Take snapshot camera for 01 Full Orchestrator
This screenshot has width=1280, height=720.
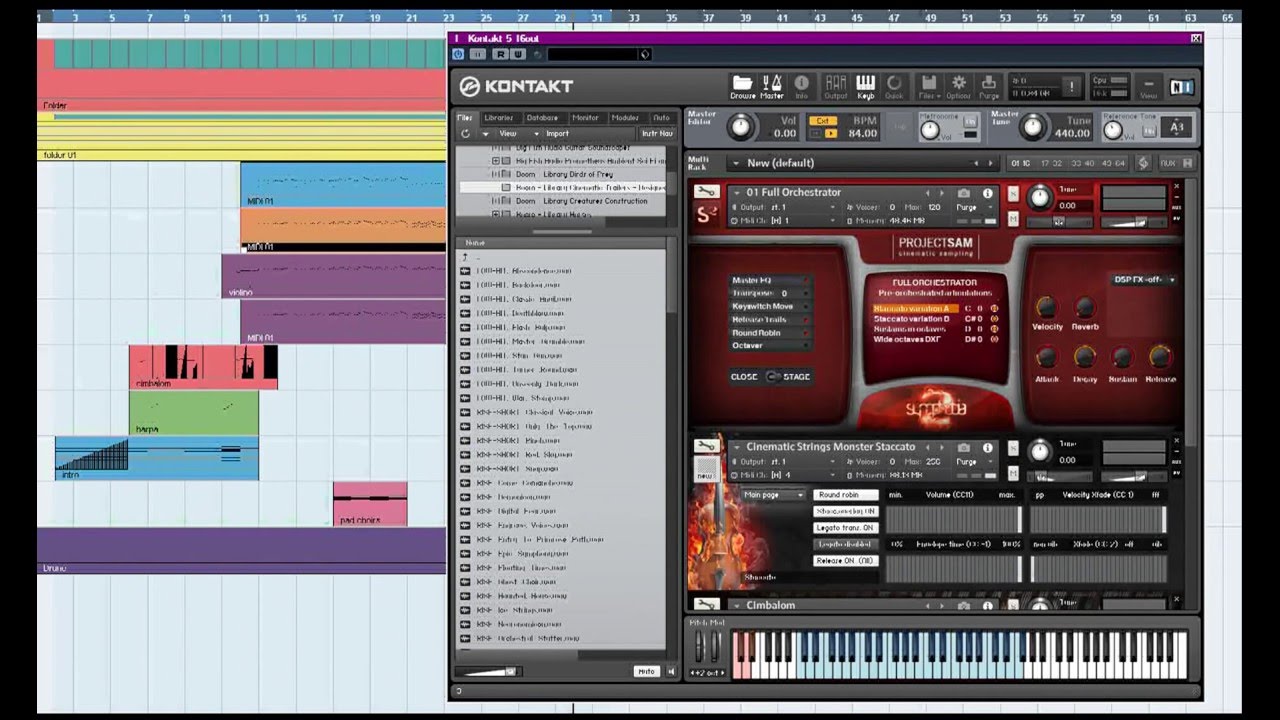(964, 193)
